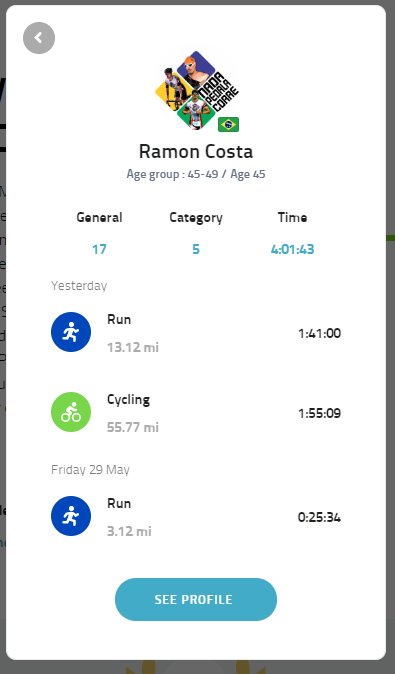Click the Age group 45-49 text
This screenshot has height=674, width=395.
[x=172, y=174]
